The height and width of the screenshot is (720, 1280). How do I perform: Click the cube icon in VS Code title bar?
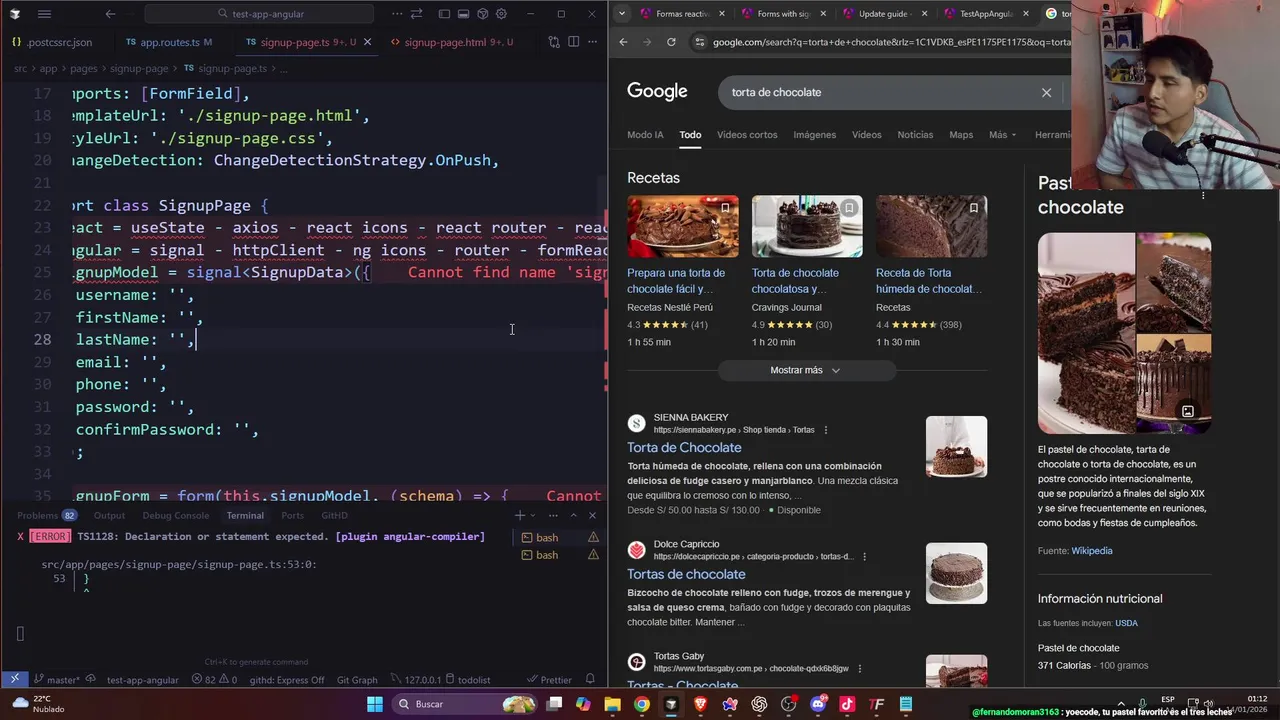point(483,14)
